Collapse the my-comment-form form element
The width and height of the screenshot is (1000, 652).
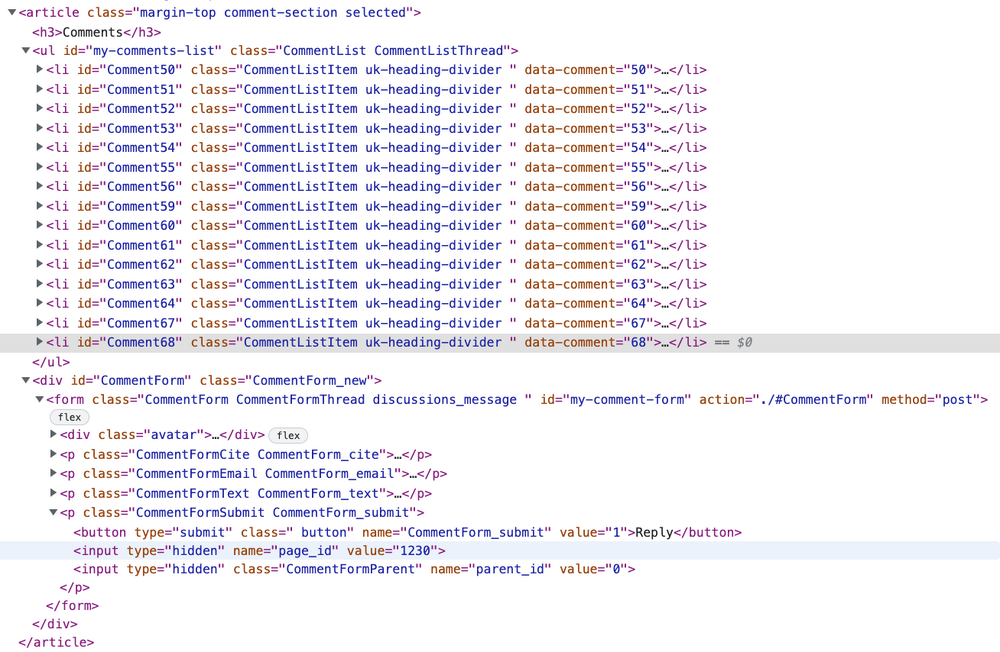click(40, 400)
